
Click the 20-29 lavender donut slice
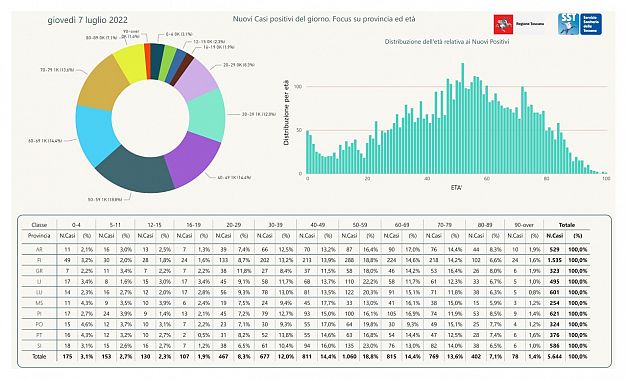[x=197, y=79]
